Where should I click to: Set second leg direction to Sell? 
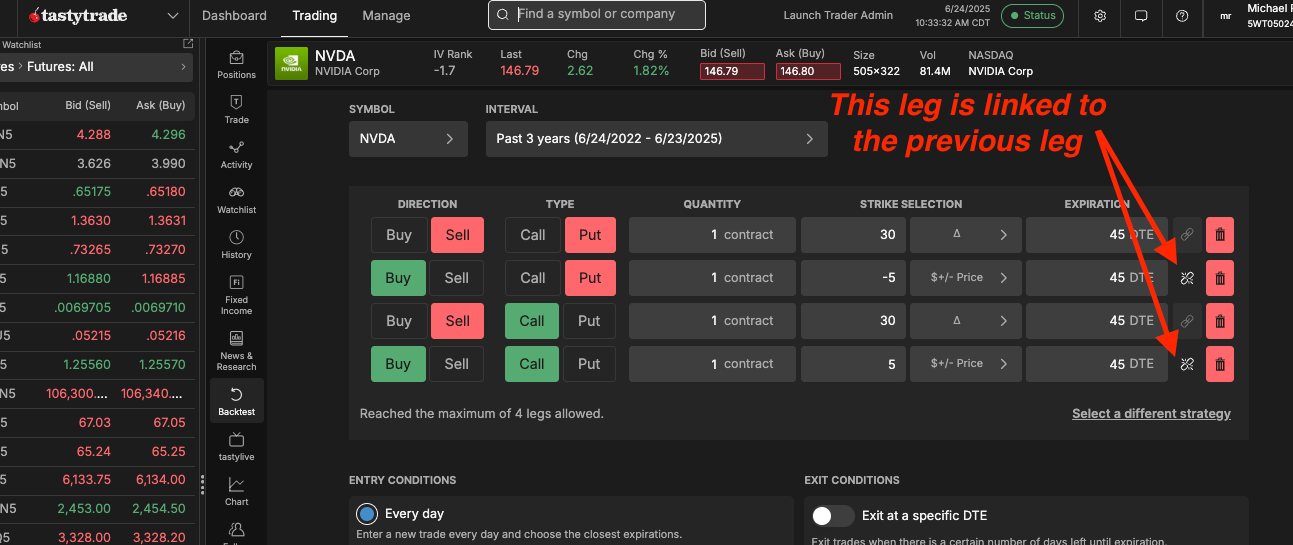tap(457, 278)
